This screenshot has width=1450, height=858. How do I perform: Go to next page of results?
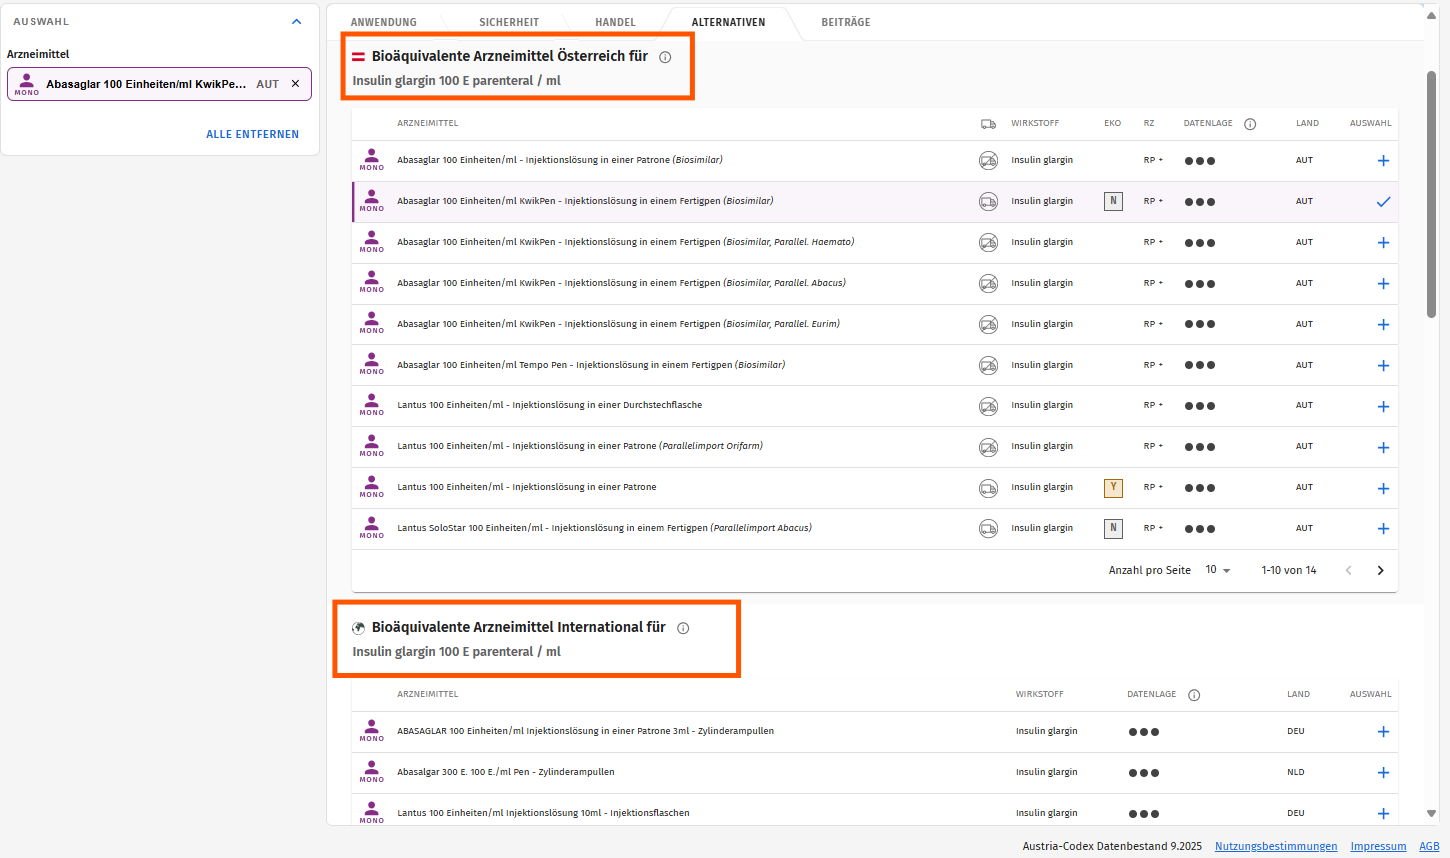click(x=1380, y=570)
